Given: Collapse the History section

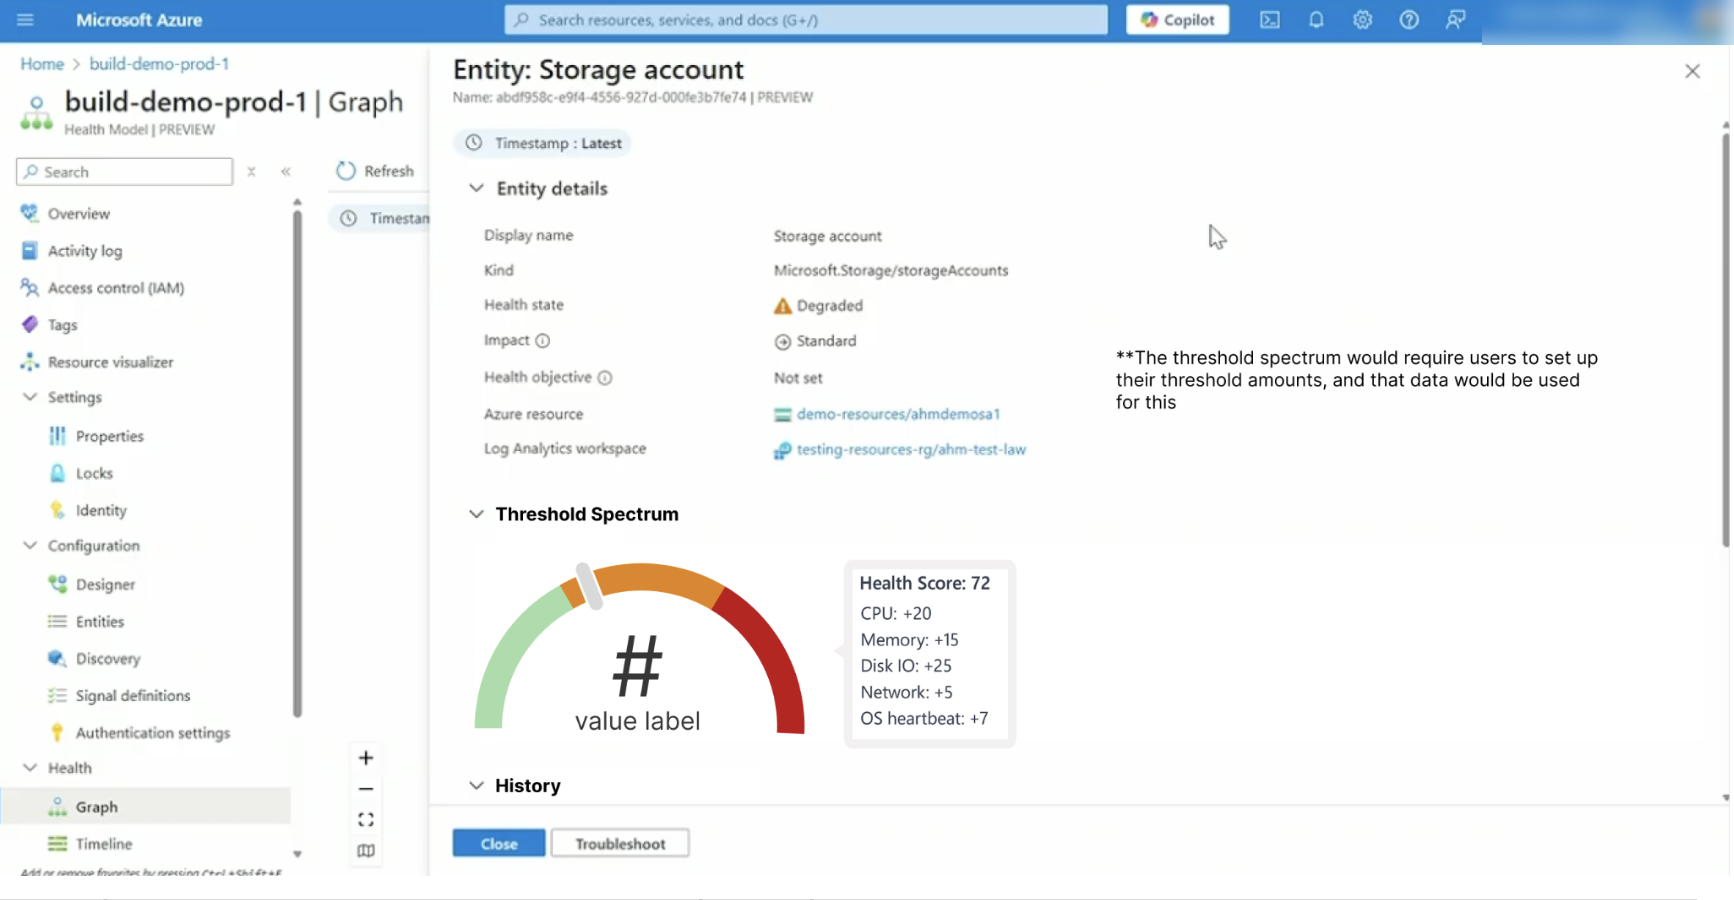Looking at the screenshot, I should pyautogui.click(x=476, y=786).
